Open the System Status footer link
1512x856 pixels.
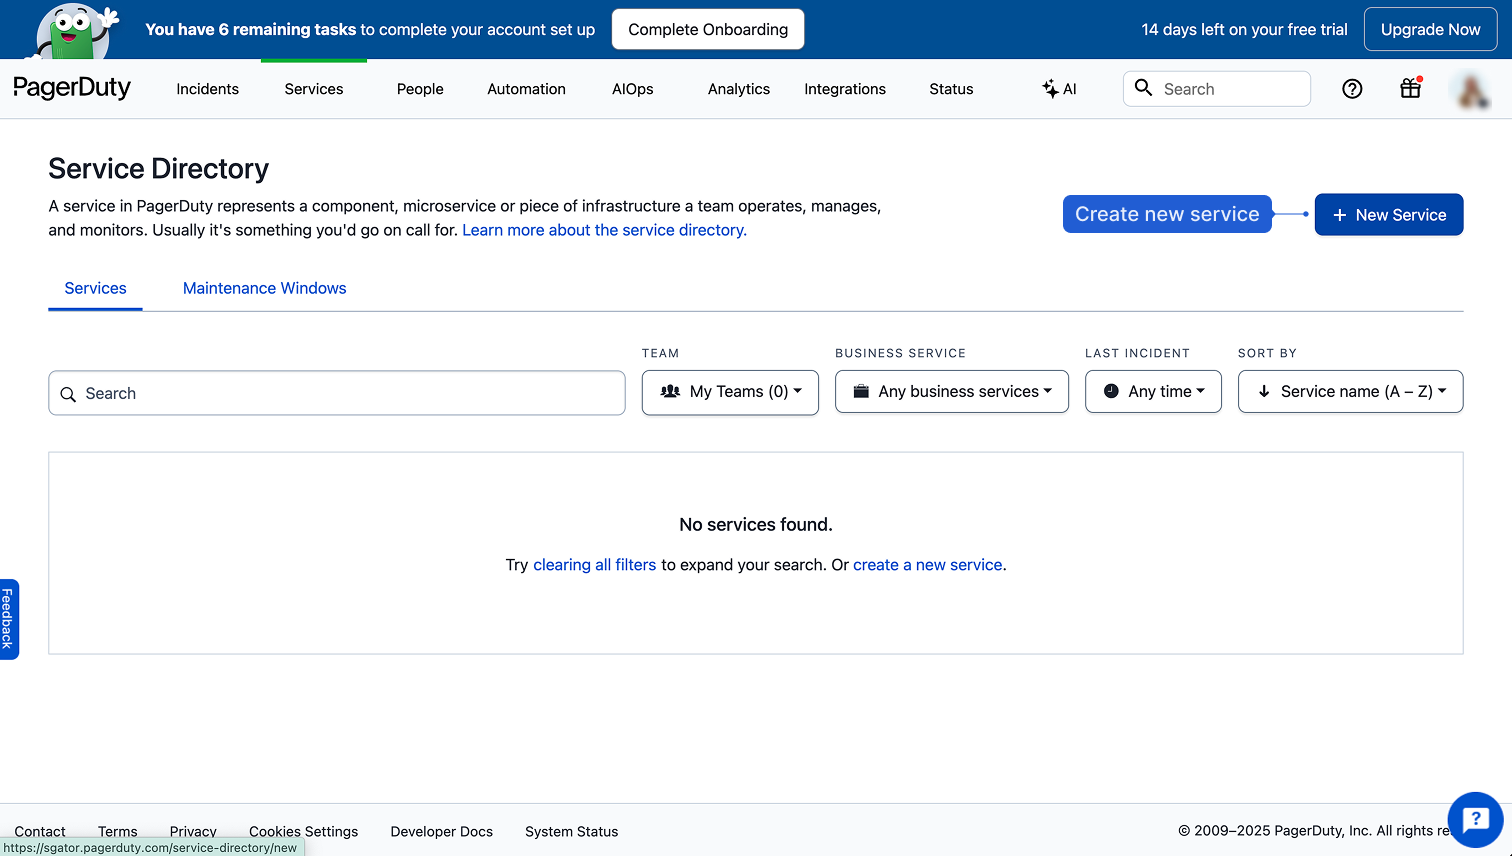[x=572, y=831]
